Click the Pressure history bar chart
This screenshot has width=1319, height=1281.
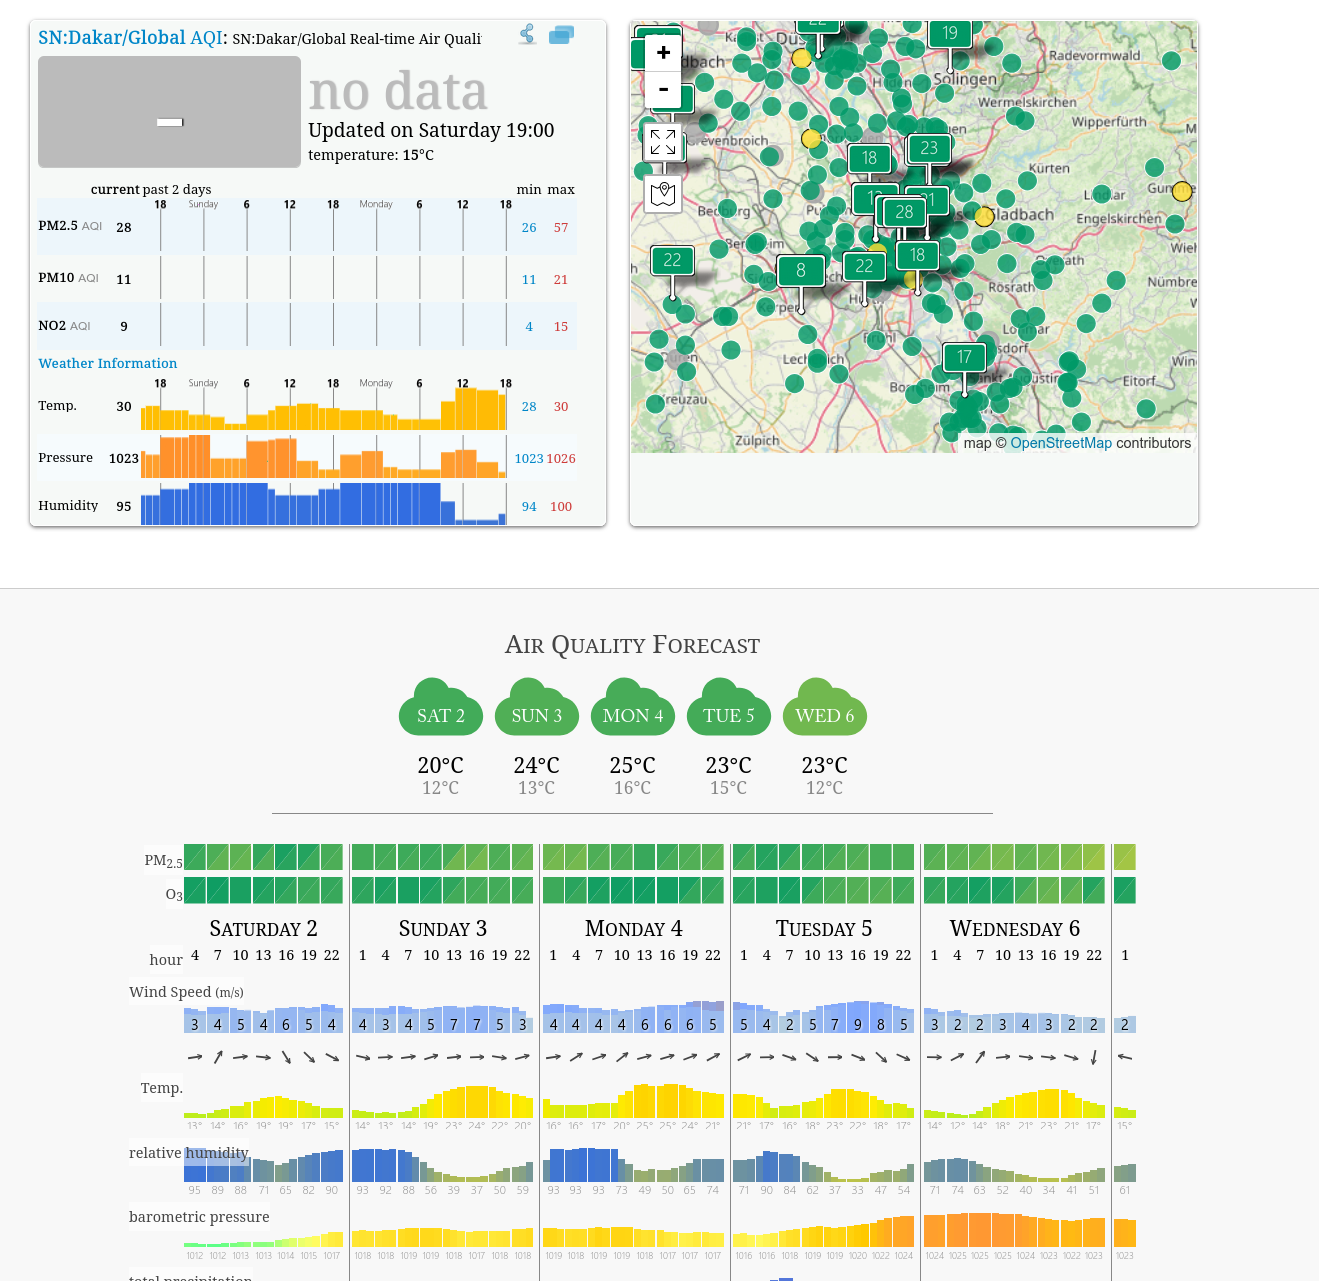[x=324, y=456]
